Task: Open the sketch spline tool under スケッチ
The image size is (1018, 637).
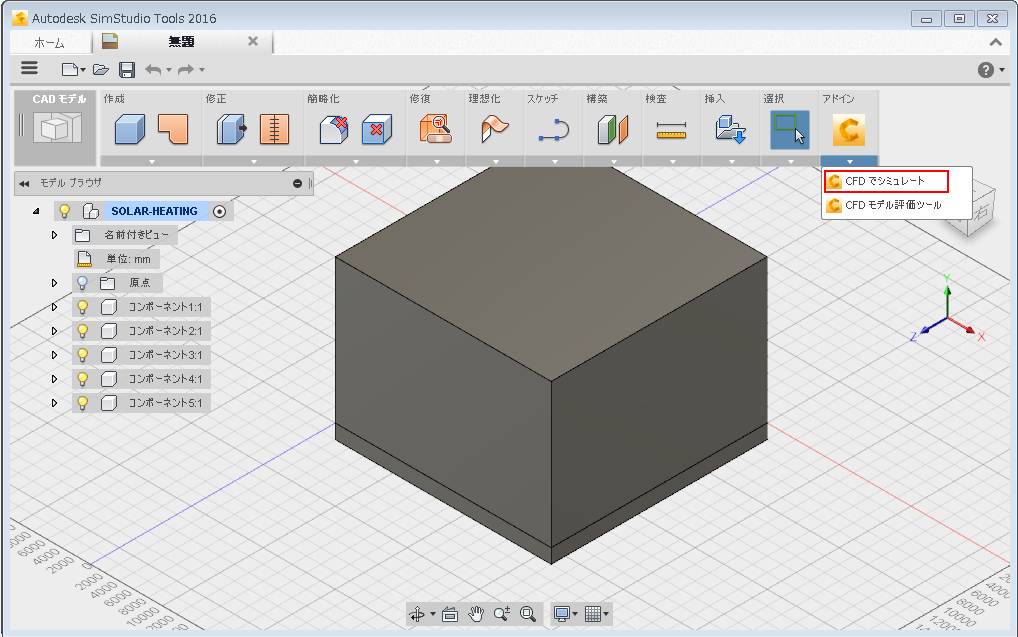Action: [553, 130]
